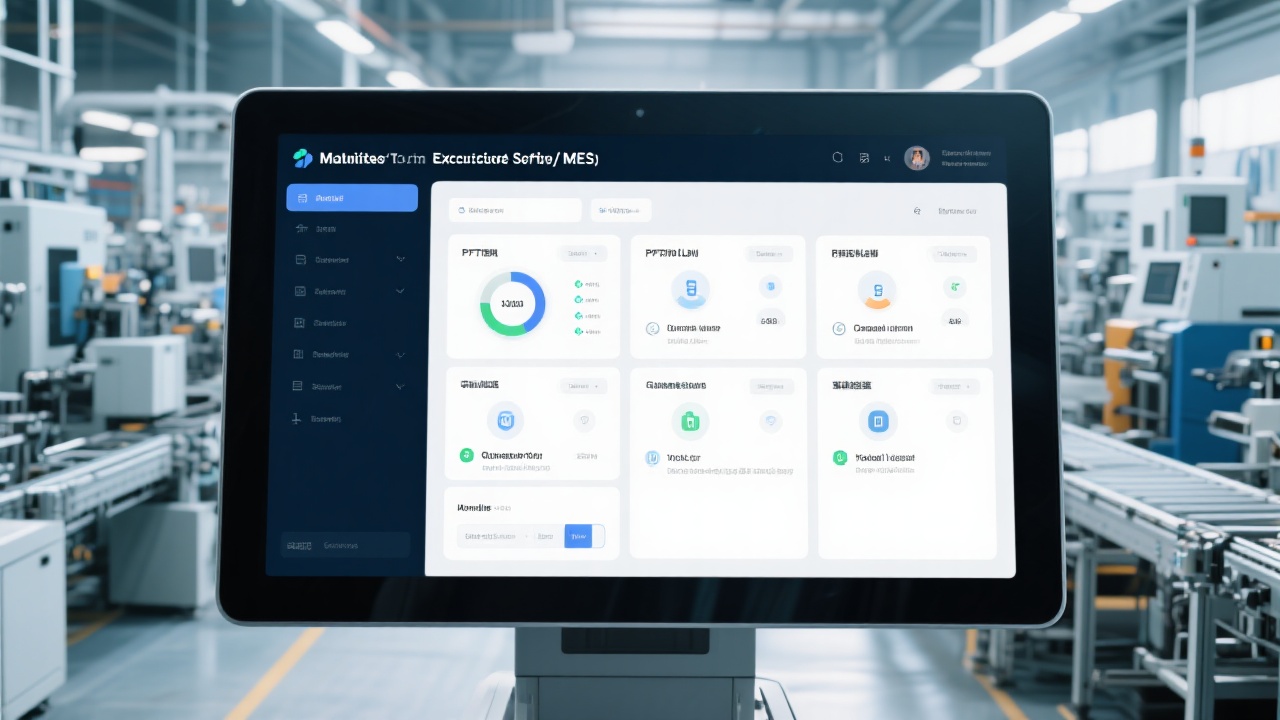Open the dropdown pill on the donut chart card

[582, 254]
